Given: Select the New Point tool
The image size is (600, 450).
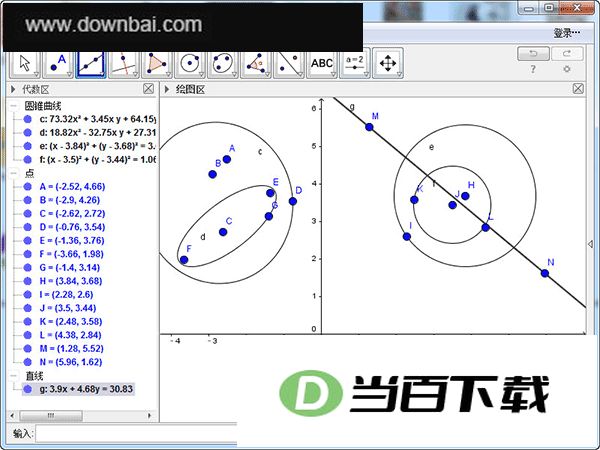Looking at the screenshot, I should coord(57,63).
